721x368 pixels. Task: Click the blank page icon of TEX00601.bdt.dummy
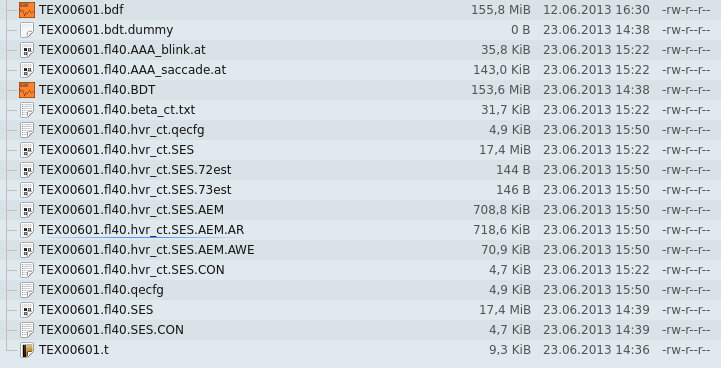(27, 30)
